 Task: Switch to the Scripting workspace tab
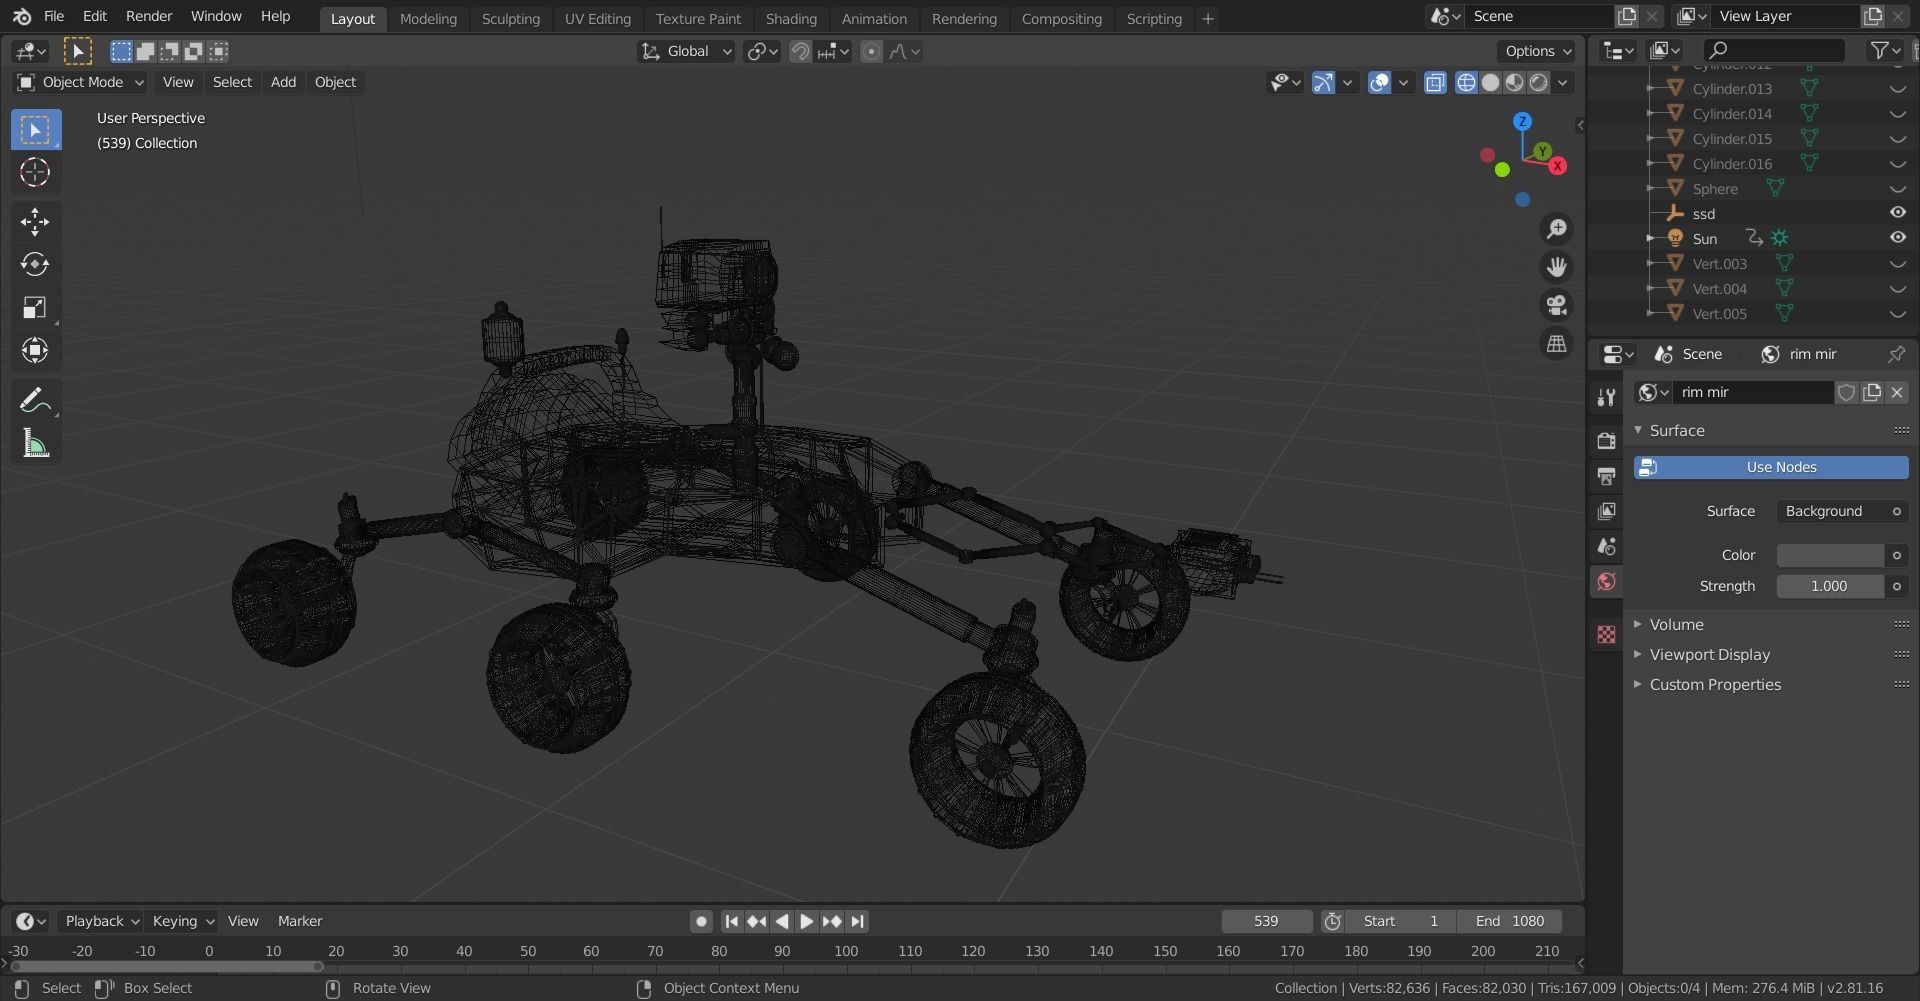click(1154, 18)
